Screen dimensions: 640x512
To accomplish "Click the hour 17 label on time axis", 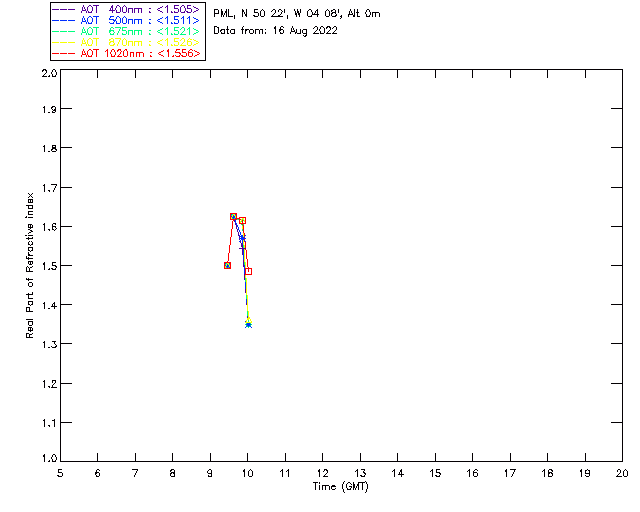I will (510, 473).
